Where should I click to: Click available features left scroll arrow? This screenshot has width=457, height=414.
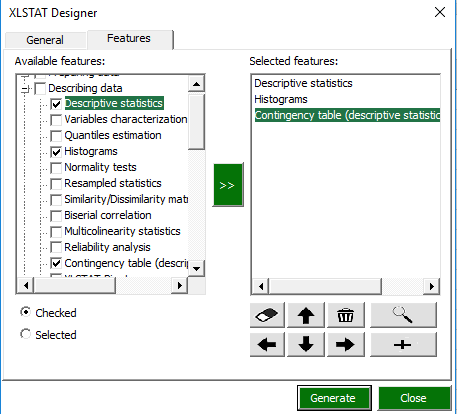(x=26, y=285)
